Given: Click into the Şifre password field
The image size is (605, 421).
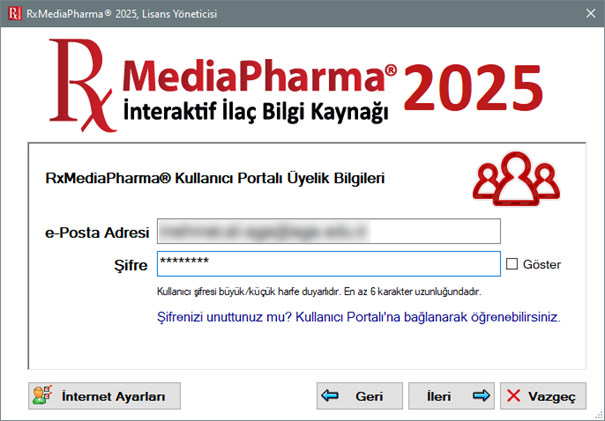Looking at the screenshot, I should click(x=329, y=264).
